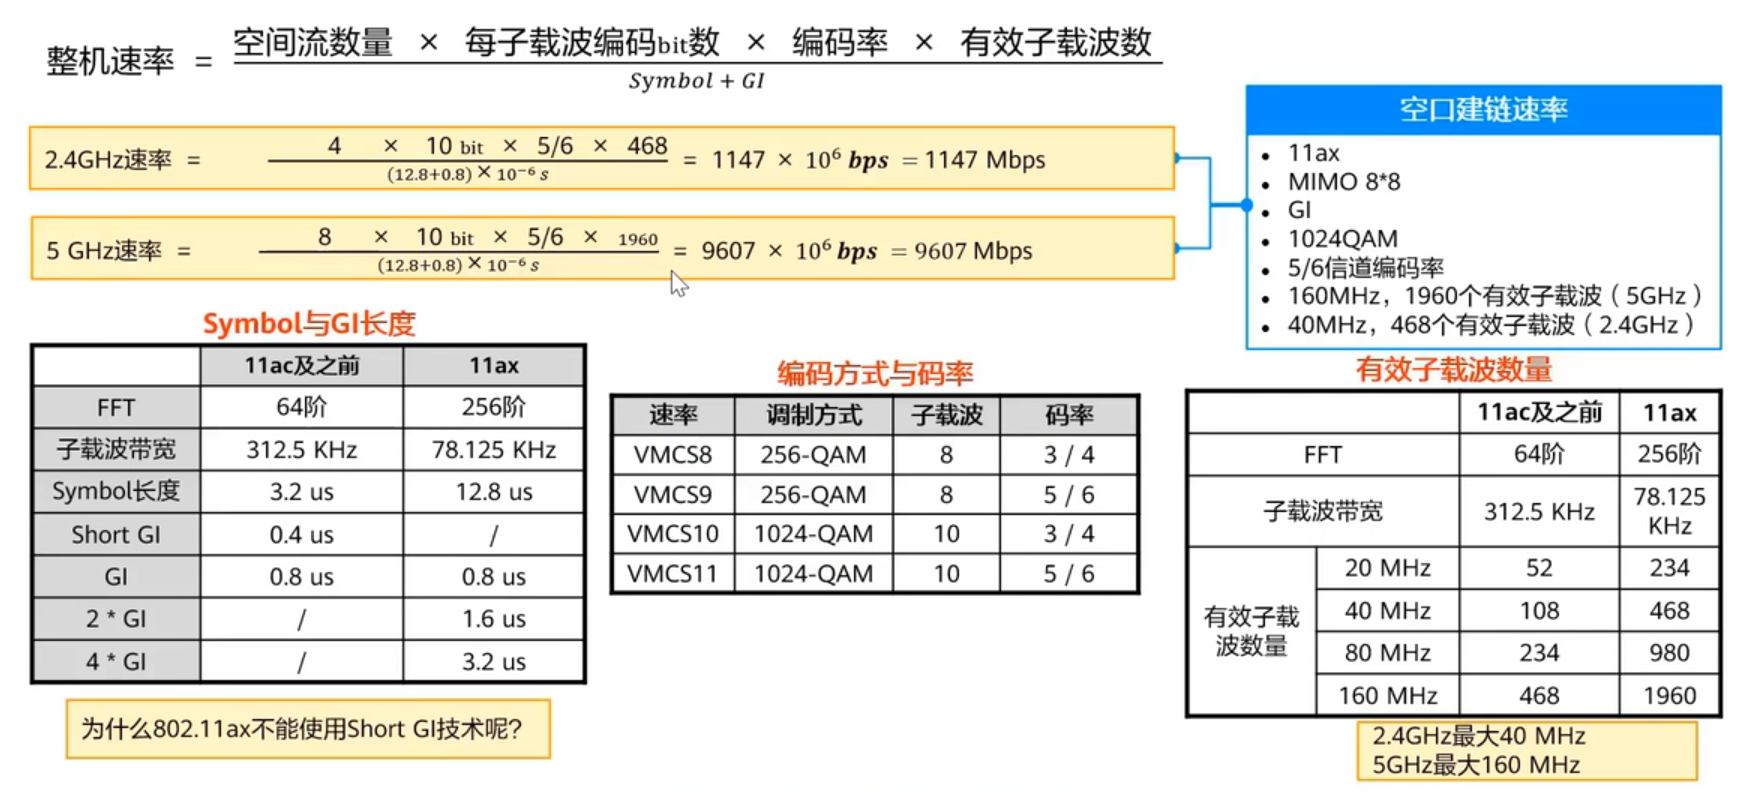Viewport: 1758px width, 792px height.
Task: Select the "108" subcarrier count cell
Action: [x=1540, y=611]
